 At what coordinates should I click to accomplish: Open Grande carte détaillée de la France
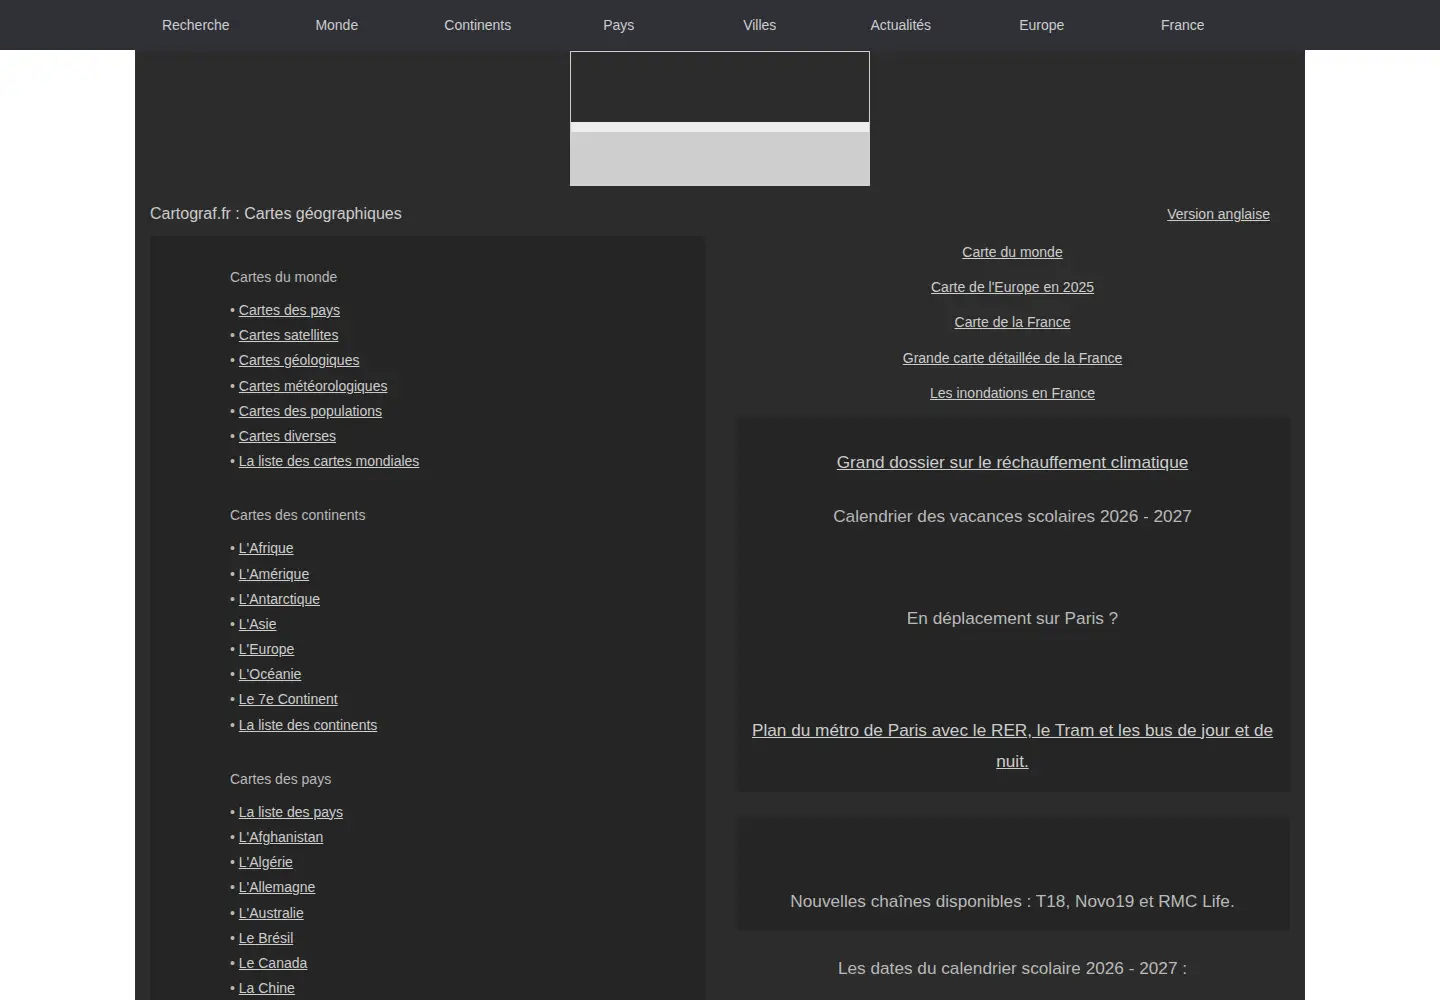pyautogui.click(x=1012, y=358)
